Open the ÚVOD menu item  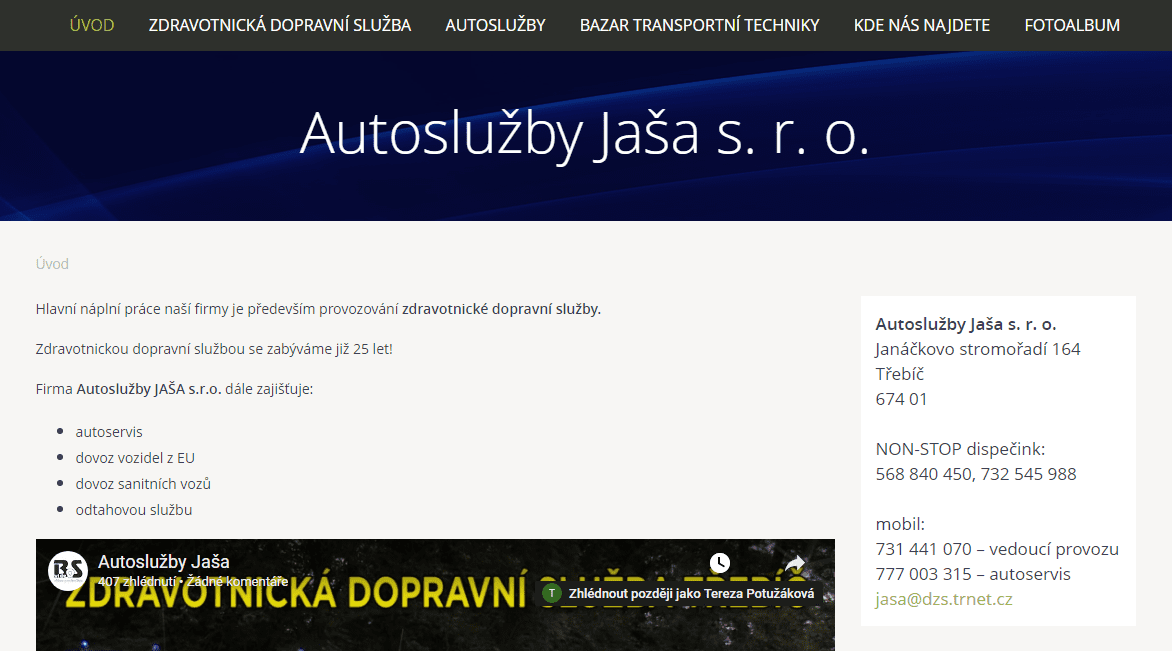[92, 25]
